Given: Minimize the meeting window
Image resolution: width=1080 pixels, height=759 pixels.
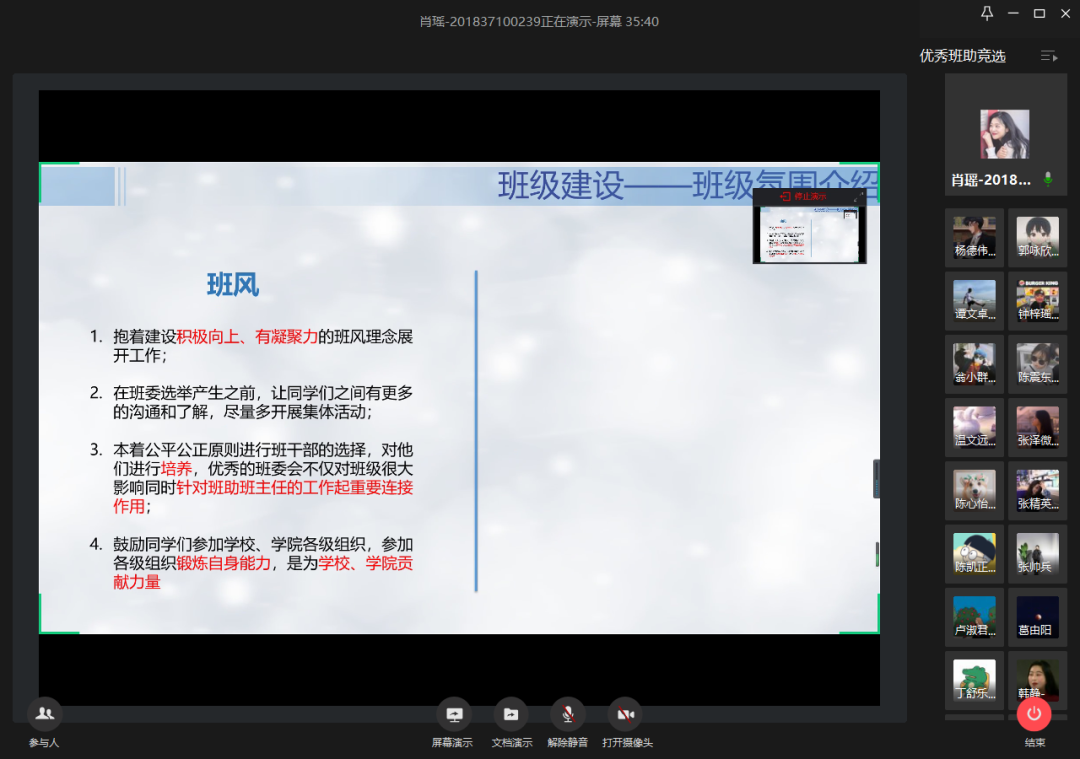Looking at the screenshot, I should click(x=1013, y=13).
